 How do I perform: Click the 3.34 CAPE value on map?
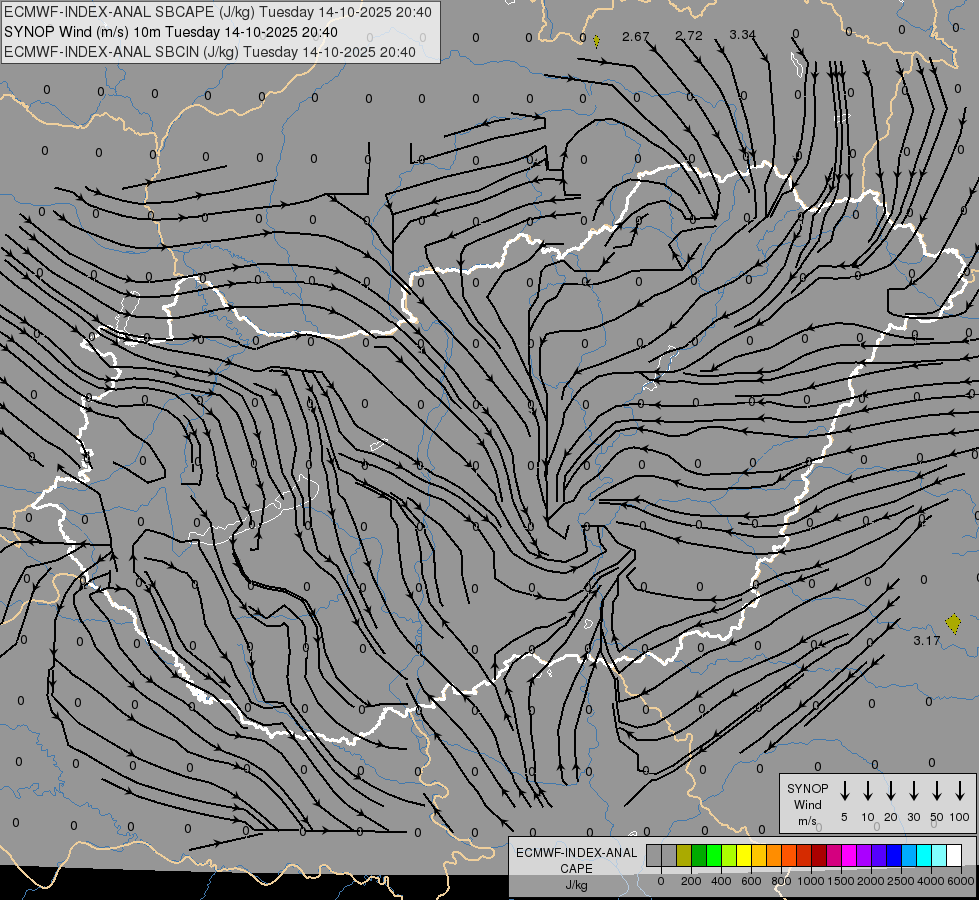click(x=742, y=34)
